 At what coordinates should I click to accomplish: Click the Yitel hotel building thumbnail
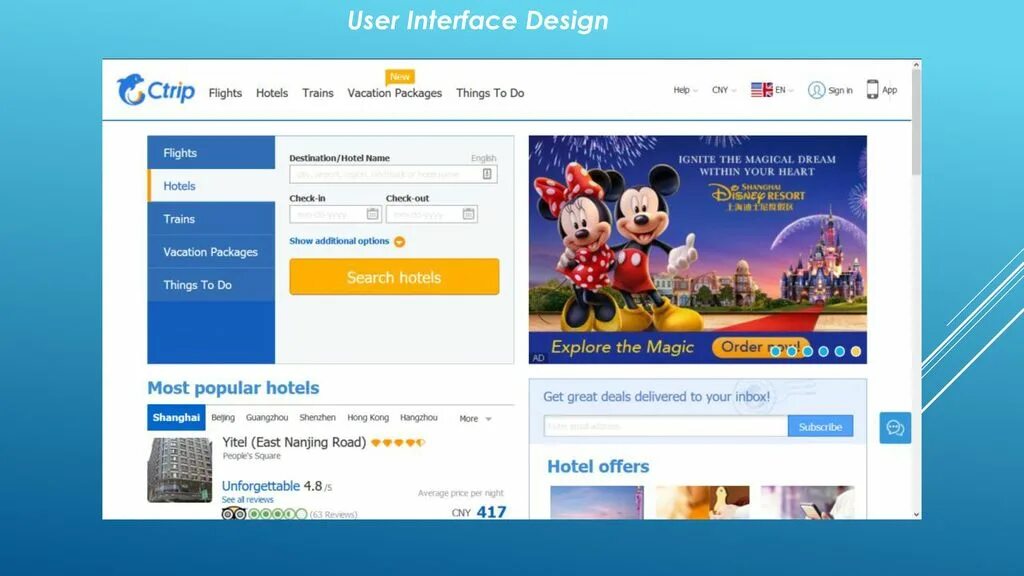(x=180, y=470)
